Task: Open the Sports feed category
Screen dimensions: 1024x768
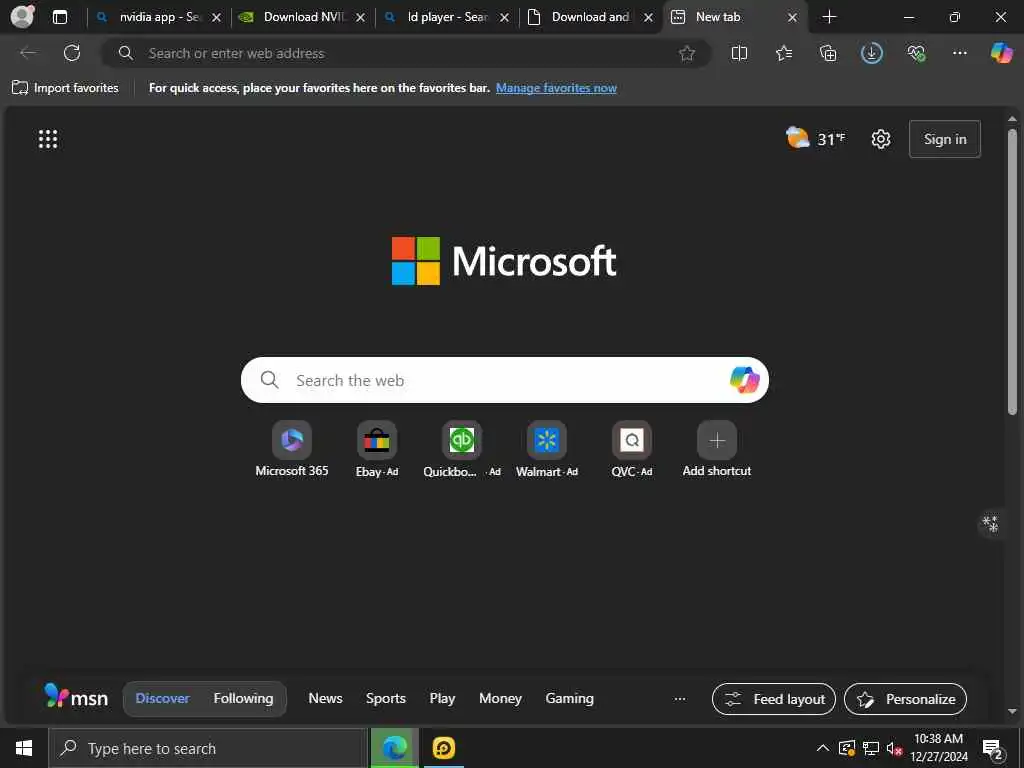Action: pos(385,698)
